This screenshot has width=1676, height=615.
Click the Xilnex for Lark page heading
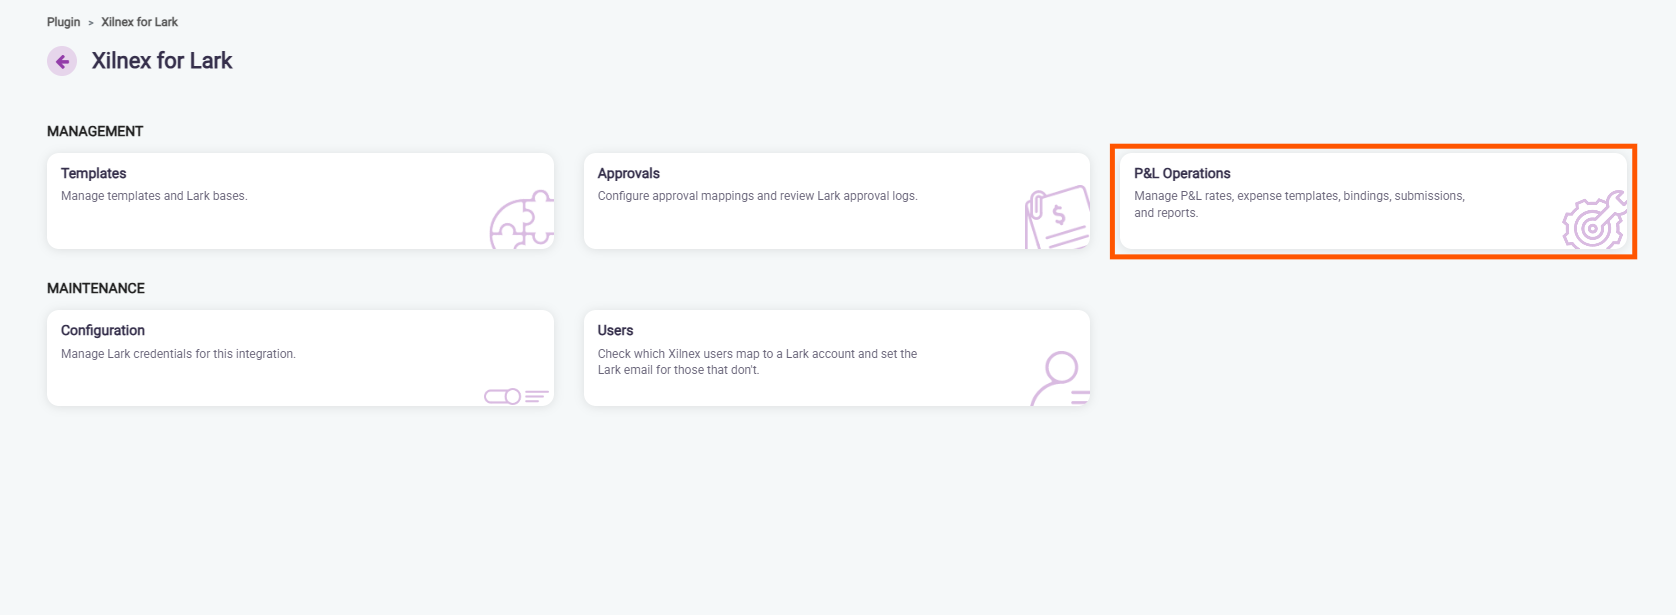[162, 61]
